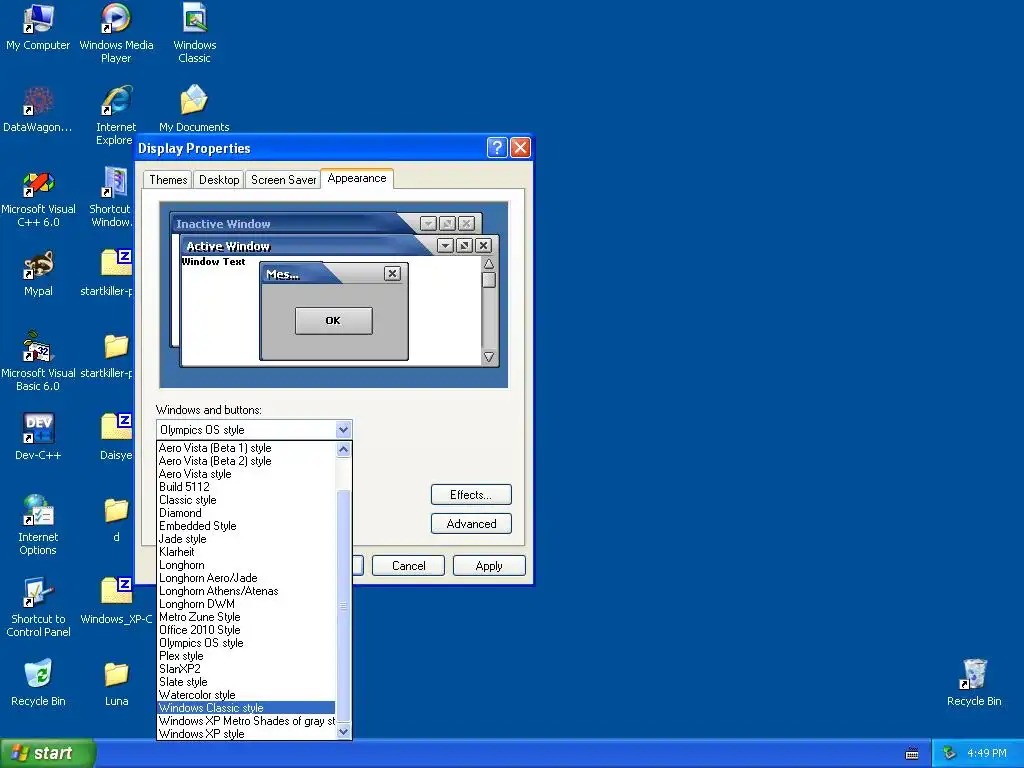
Task: Click the OK button in preview message box
Action: pyautogui.click(x=333, y=321)
